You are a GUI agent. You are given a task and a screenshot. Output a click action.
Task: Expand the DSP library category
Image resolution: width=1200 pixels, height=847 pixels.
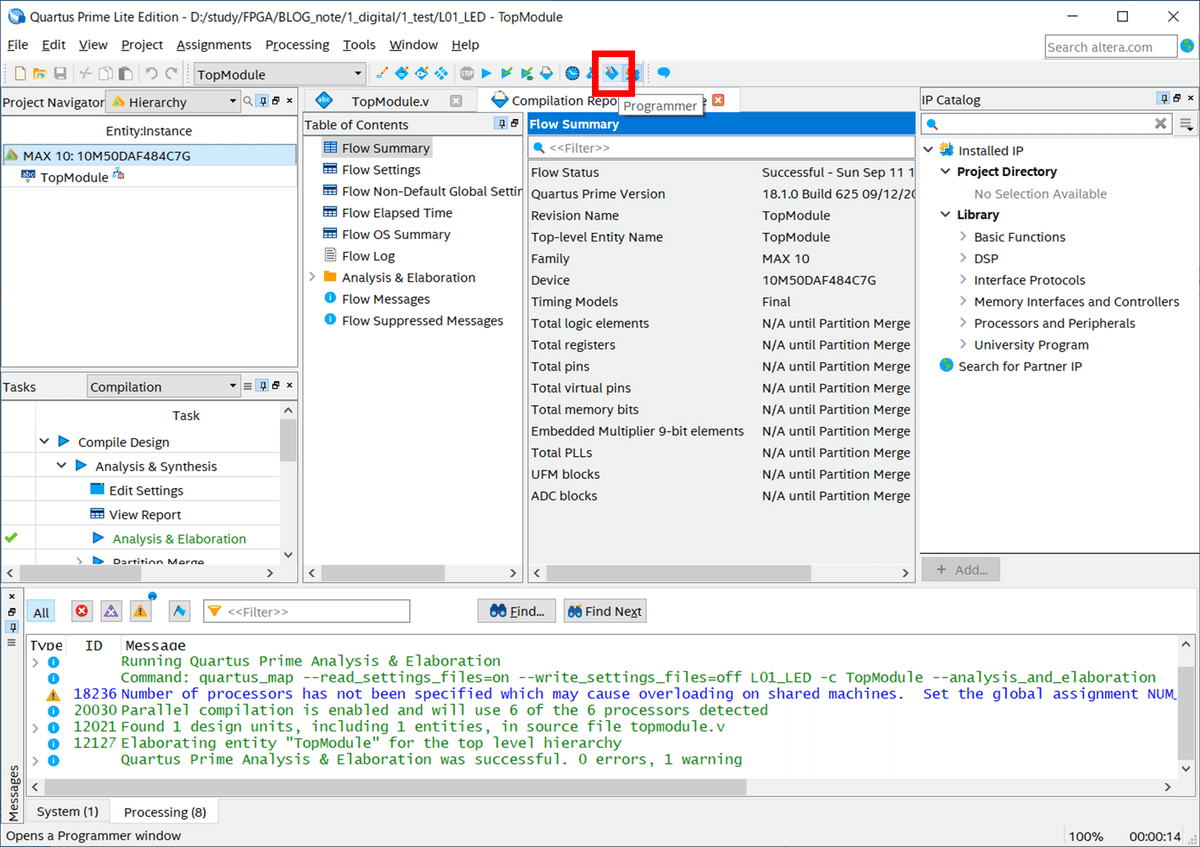(963, 258)
